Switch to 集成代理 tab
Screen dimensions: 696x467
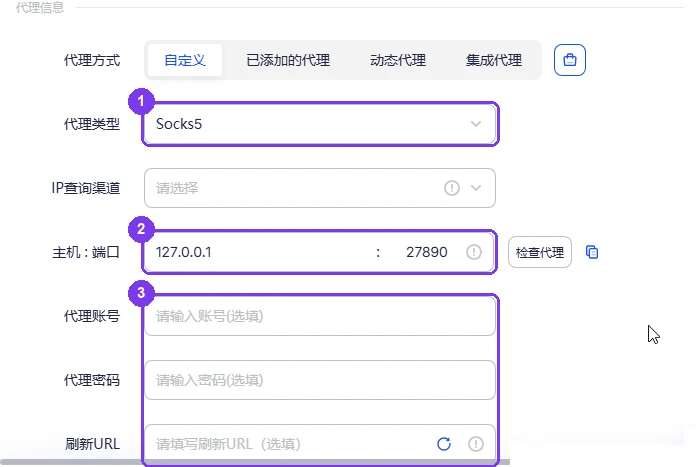coord(494,60)
